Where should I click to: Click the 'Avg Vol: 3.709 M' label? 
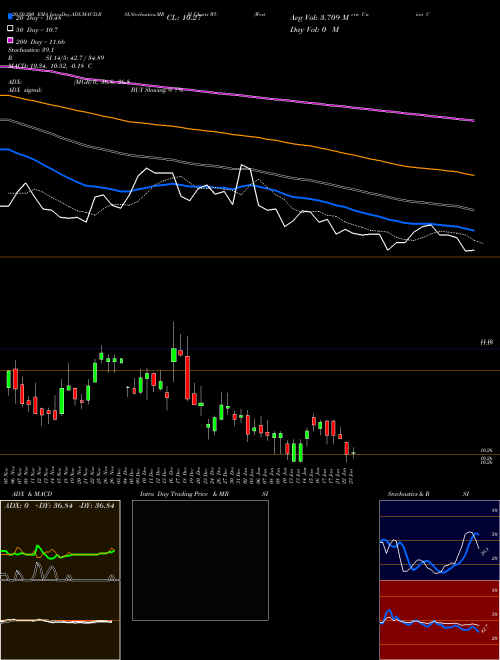(x=320, y=18)
